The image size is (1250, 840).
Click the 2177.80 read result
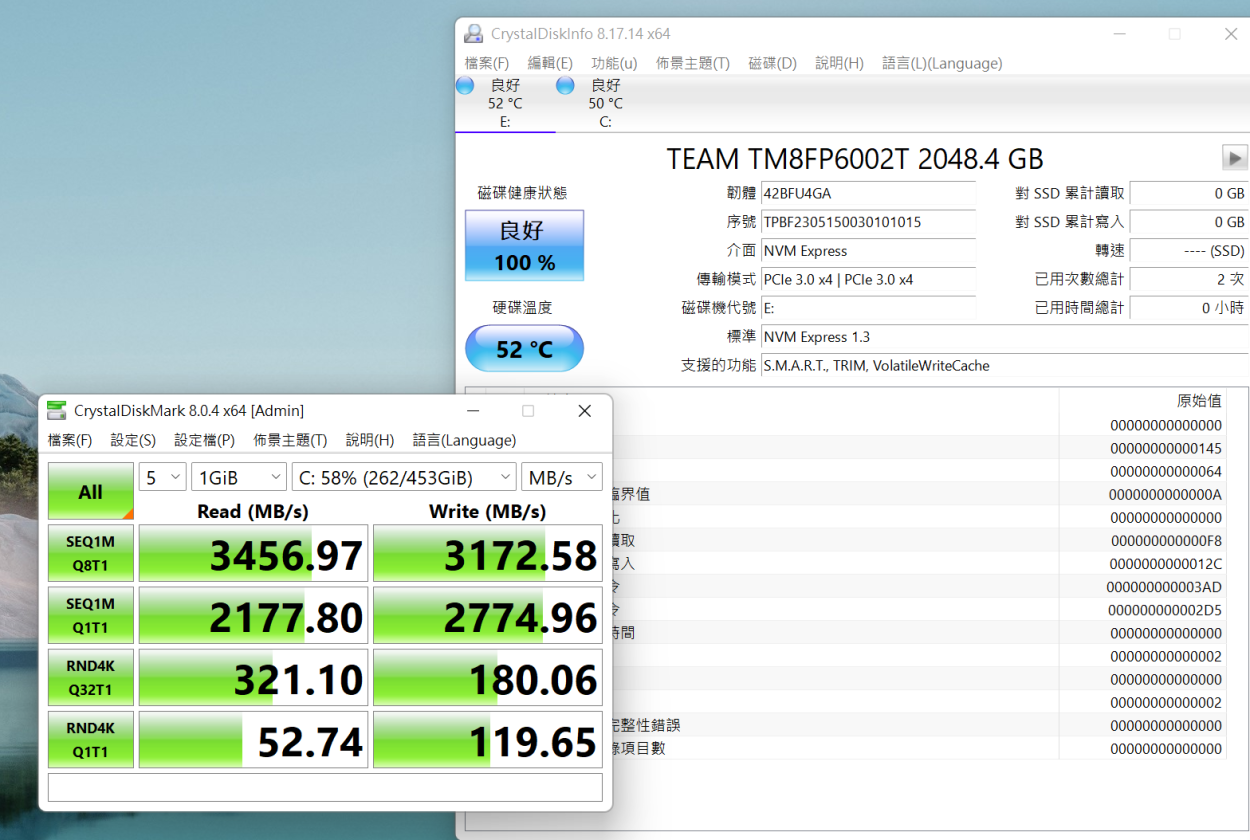(x=253, y=615)
